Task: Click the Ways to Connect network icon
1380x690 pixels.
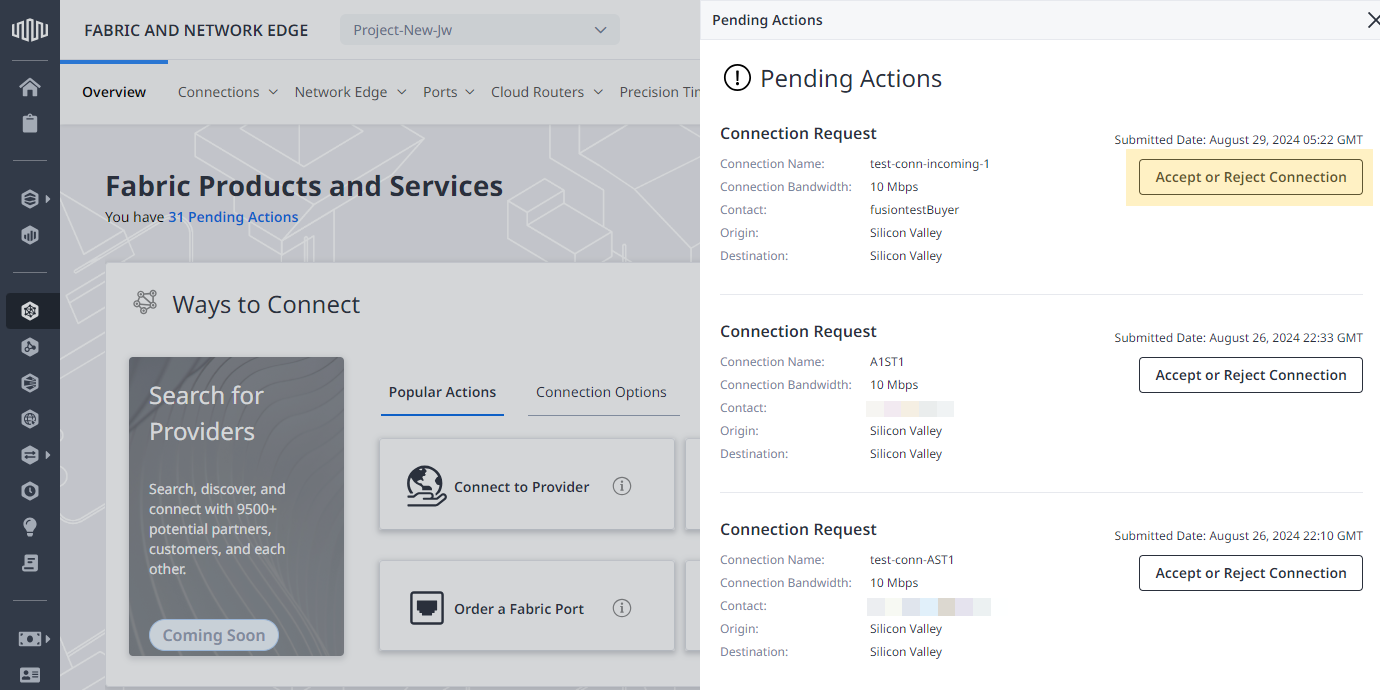Action: click(146, 302)
